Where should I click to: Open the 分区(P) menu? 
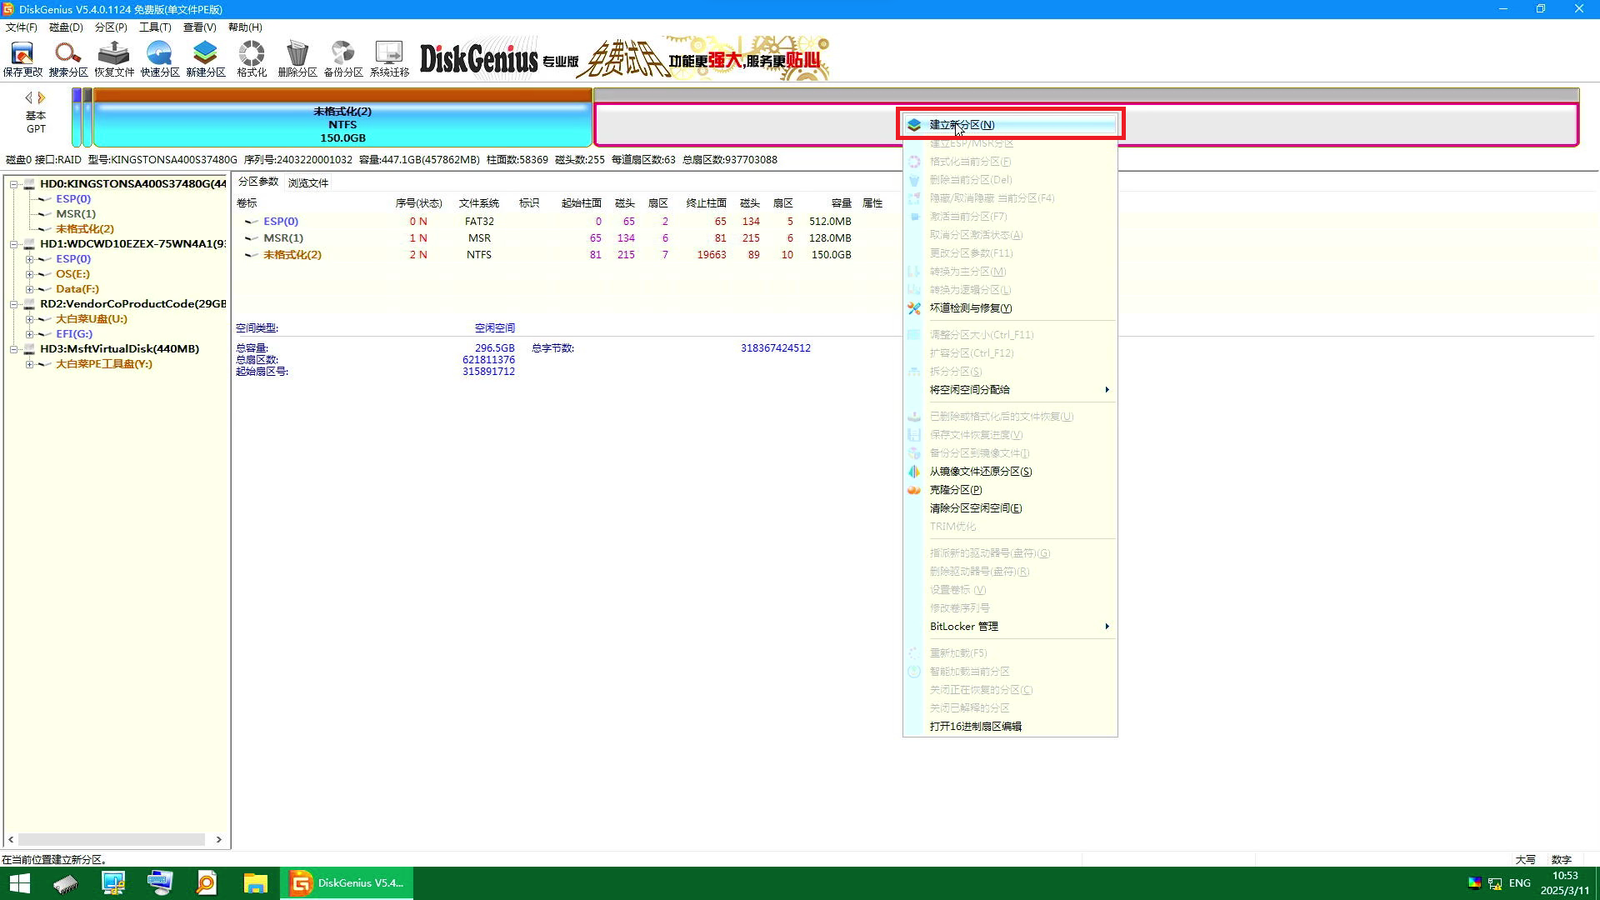point(111,27)
